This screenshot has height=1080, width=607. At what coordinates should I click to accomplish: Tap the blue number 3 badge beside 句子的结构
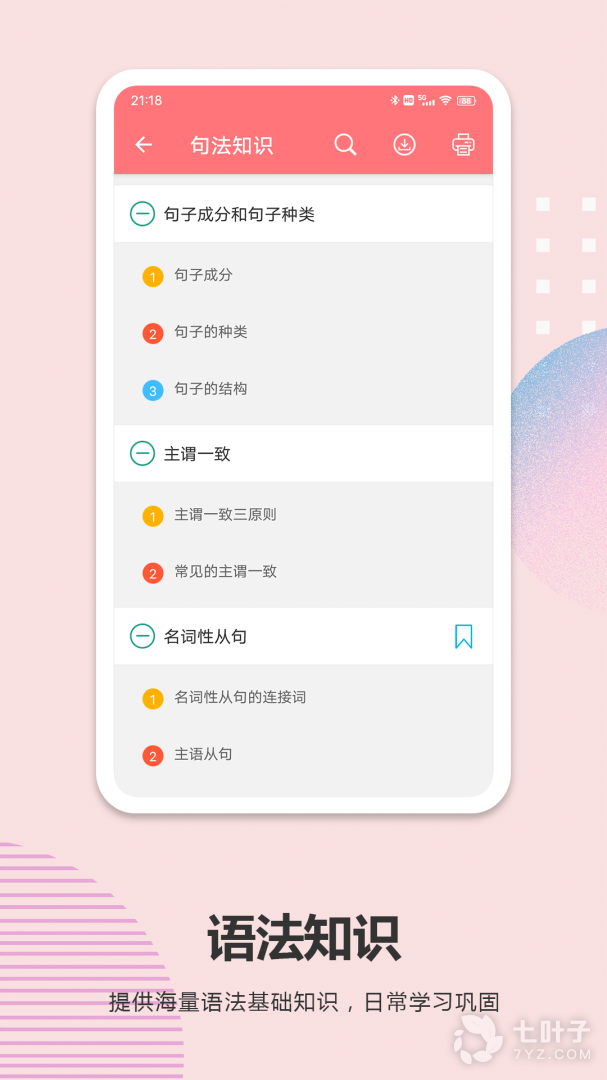(x=153, y=391)
